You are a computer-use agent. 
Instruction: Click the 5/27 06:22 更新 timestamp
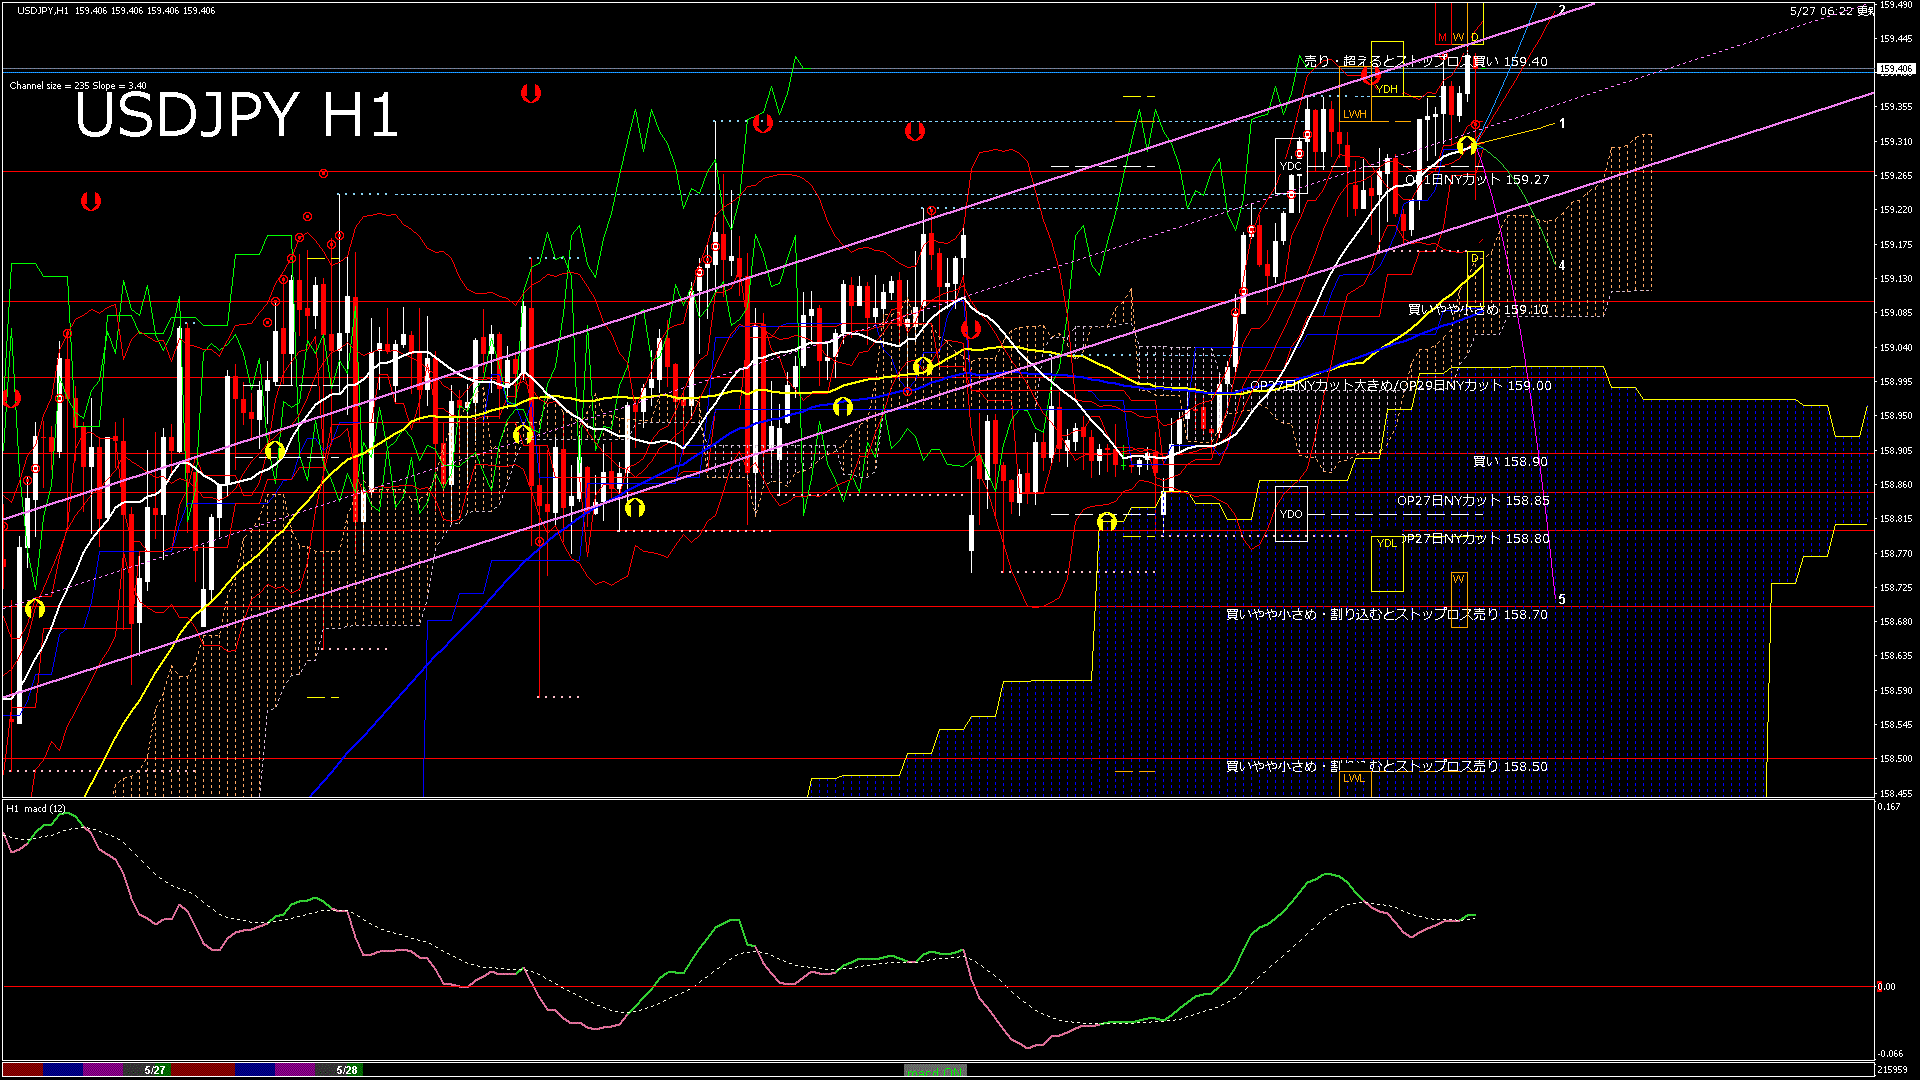(1832, 11)
